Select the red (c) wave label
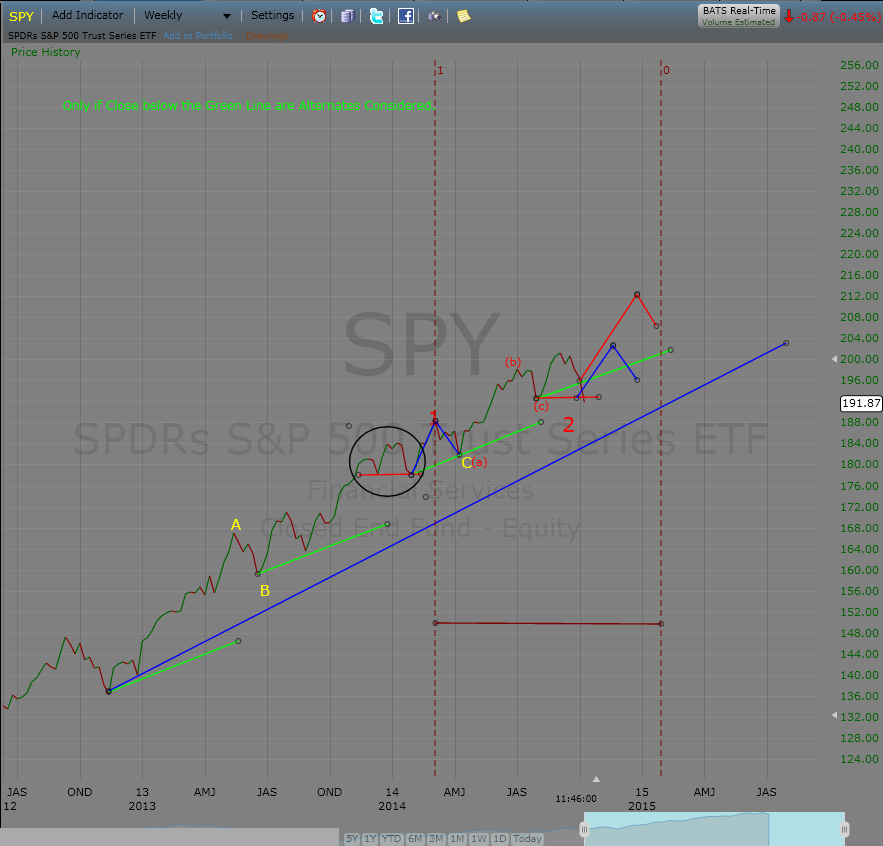The width and height of the screenshot is (883, 846). 541,406
